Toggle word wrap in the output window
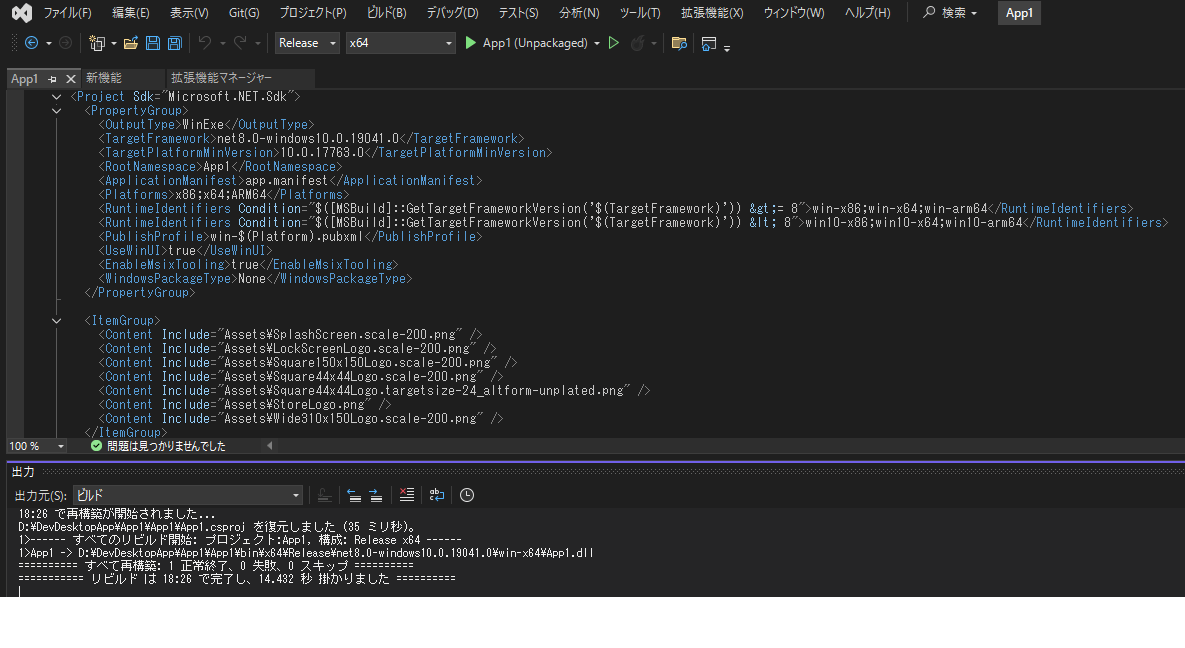This screenshot has height=648, width=1185. [437, 494]
